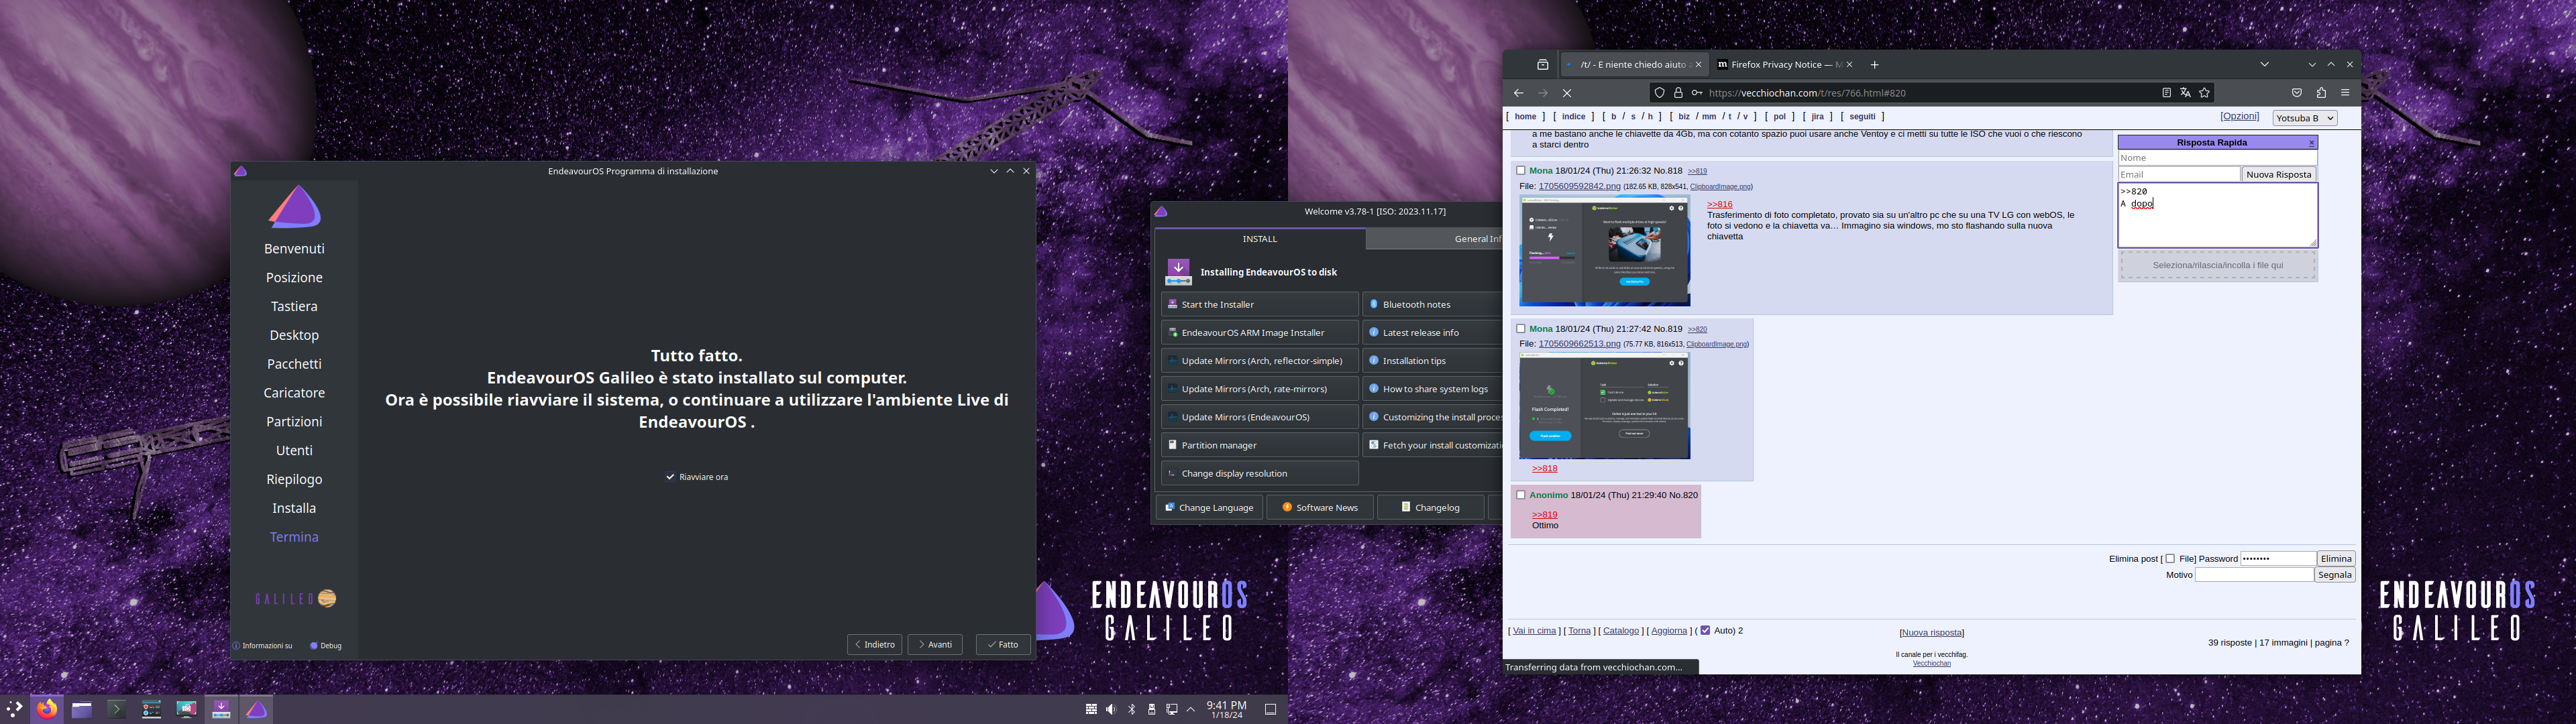Click the Fatto button in the installer
Image resolution: width=2576 pixels, height=724 pixels.
tap(1003, 645)
